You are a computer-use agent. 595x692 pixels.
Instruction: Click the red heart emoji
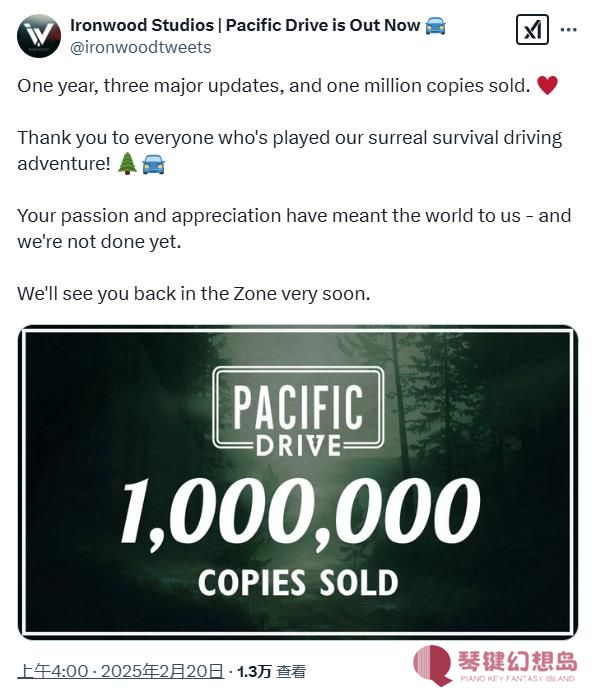coord(547,85)
